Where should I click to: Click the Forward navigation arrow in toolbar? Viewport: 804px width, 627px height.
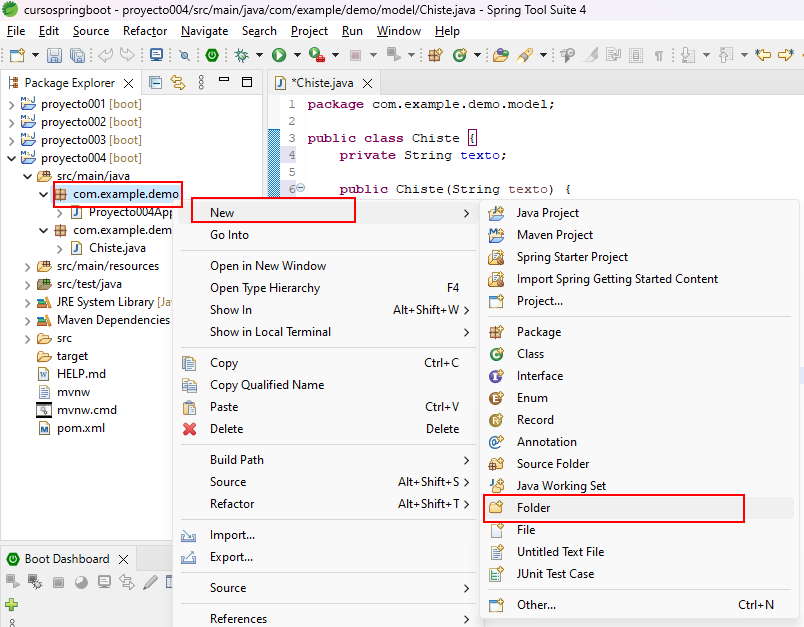click(786, 54)
